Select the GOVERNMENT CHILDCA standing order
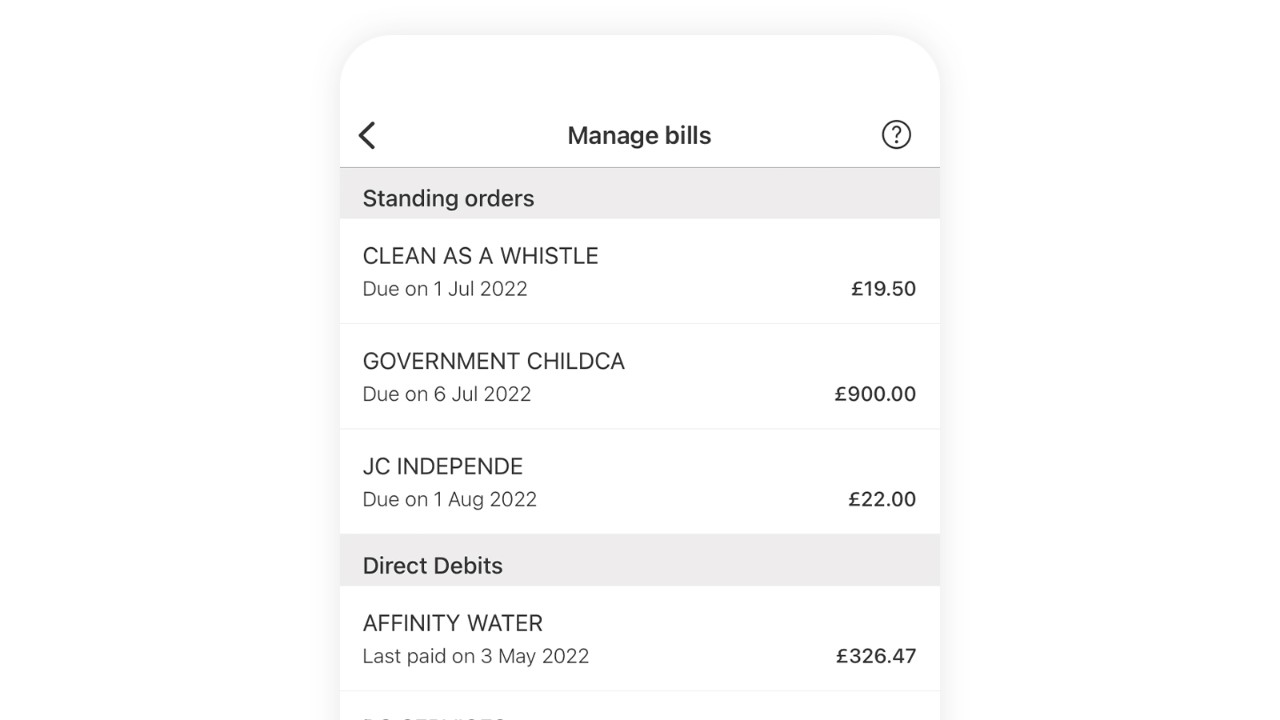This screenshot has height=720, width=1280. pos(640,377)
